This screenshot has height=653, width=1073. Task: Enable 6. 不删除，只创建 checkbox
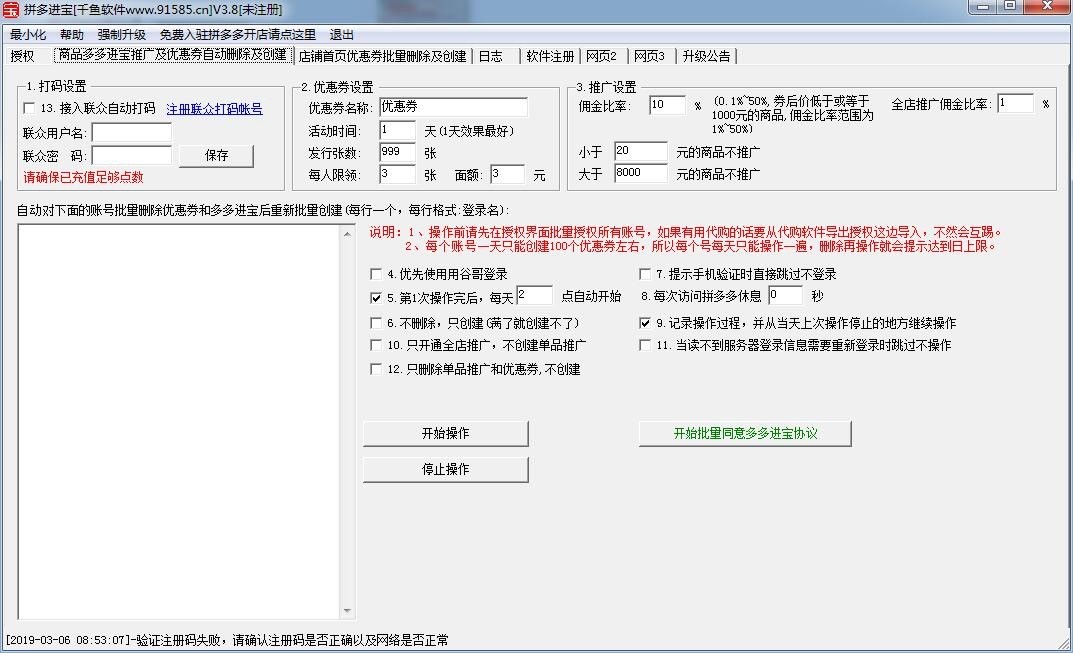point(376,322)
